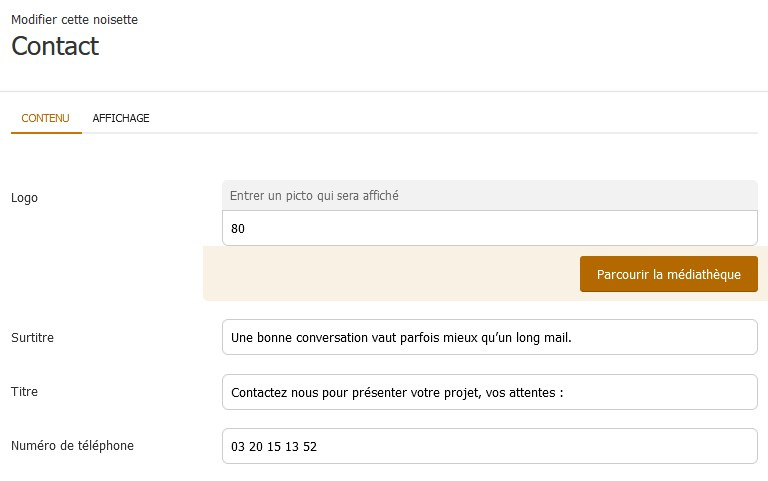Click the Parcourir la médiathèque button
Viewport: 768px width, 481px height.
coord(668,274)
